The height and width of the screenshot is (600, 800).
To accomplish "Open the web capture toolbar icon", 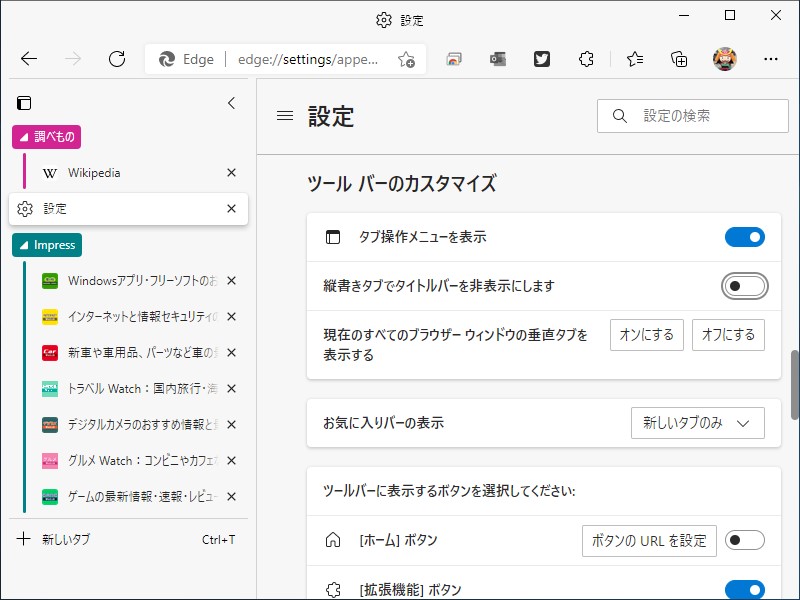I will point(453,59).
